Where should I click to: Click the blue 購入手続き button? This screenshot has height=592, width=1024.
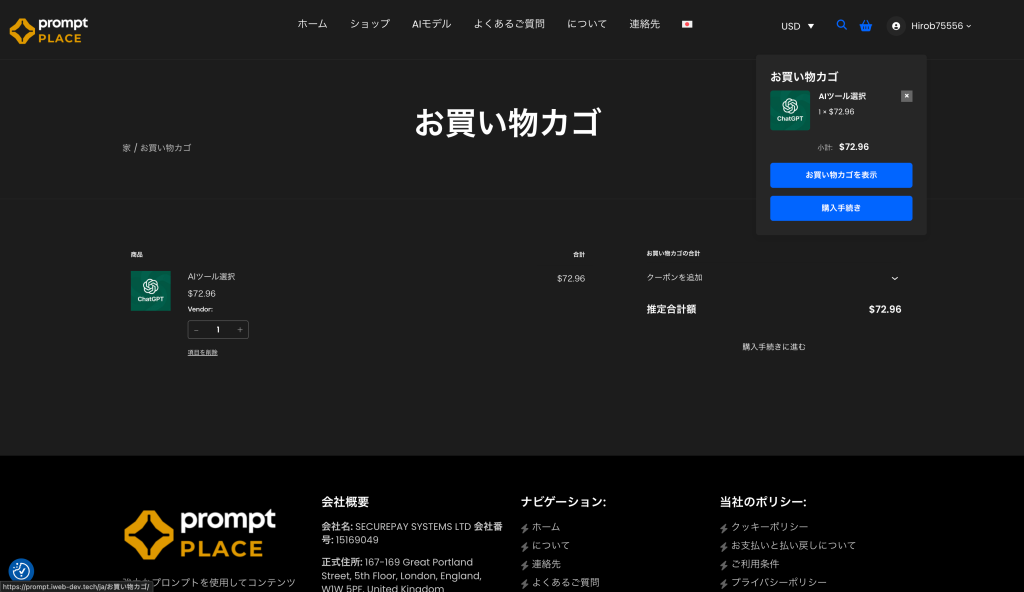[840, 208]
